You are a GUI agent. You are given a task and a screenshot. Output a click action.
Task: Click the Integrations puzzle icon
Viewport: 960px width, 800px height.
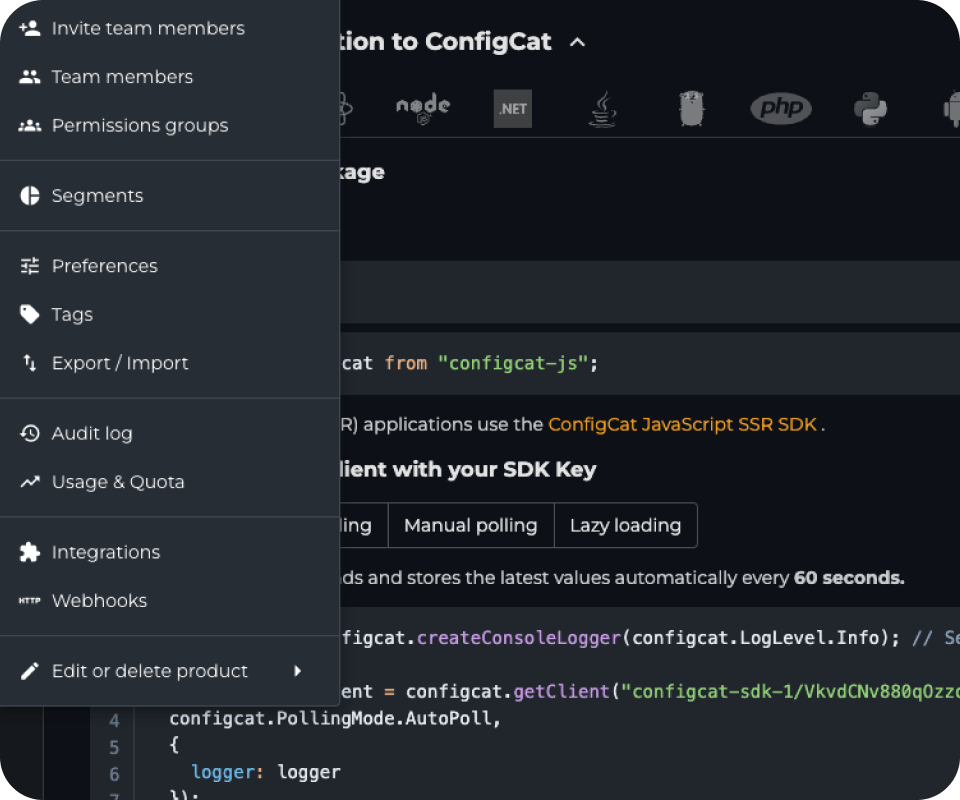(x=29, y=552)
